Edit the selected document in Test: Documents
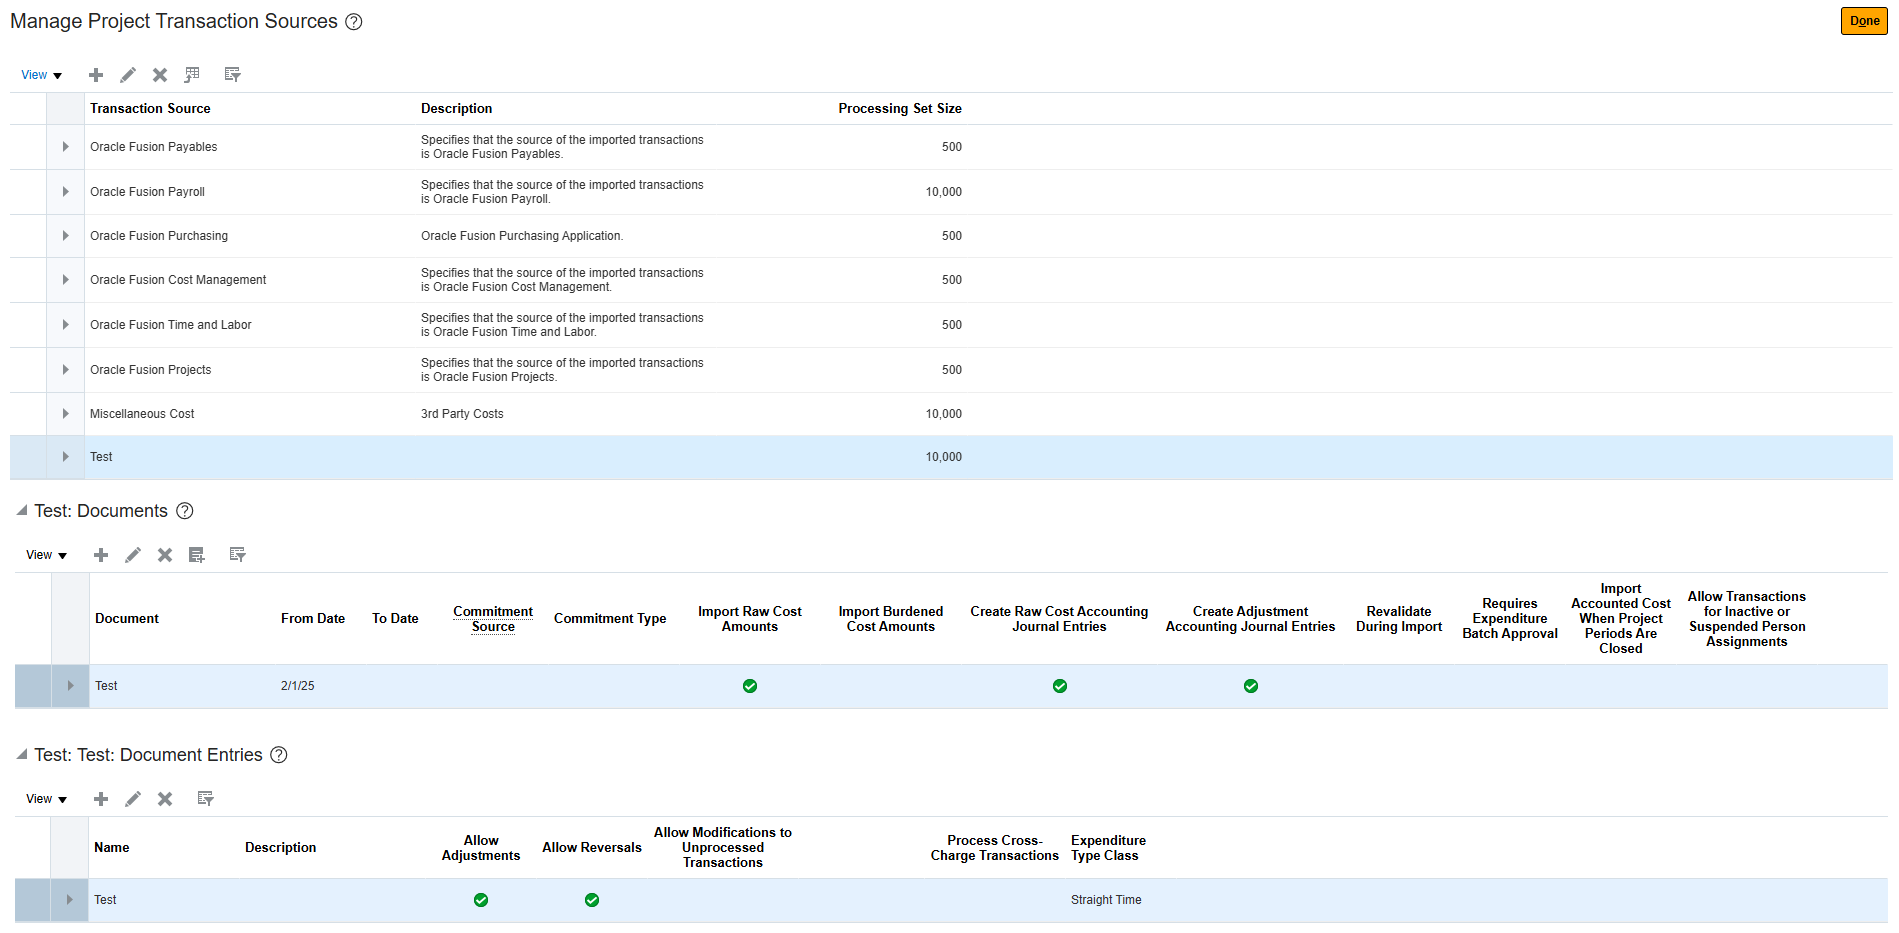This screenshot has height=933, width=1899. click(133, 555)
